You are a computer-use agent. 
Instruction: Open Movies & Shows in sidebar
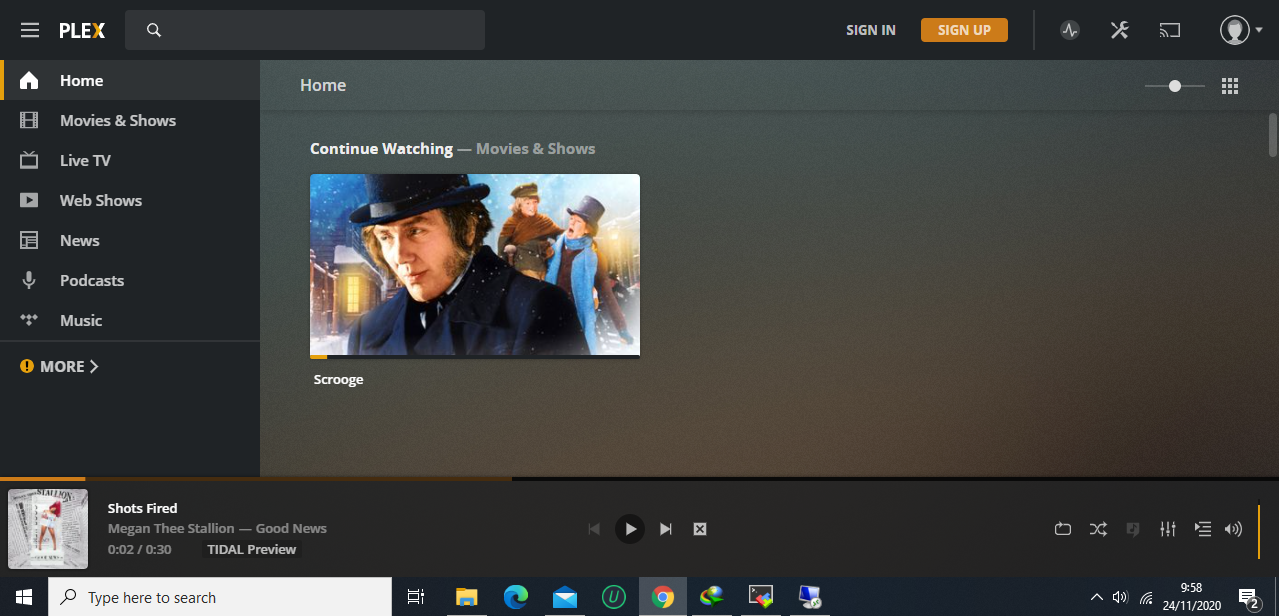(x=130, y=120)
